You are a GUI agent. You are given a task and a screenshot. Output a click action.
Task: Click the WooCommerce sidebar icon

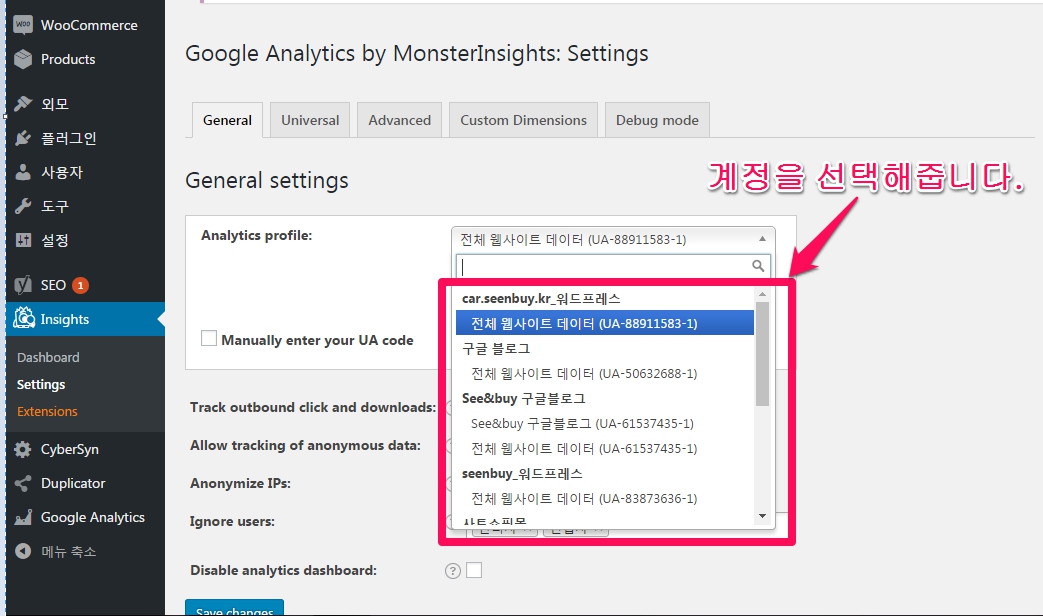[23, 25]
